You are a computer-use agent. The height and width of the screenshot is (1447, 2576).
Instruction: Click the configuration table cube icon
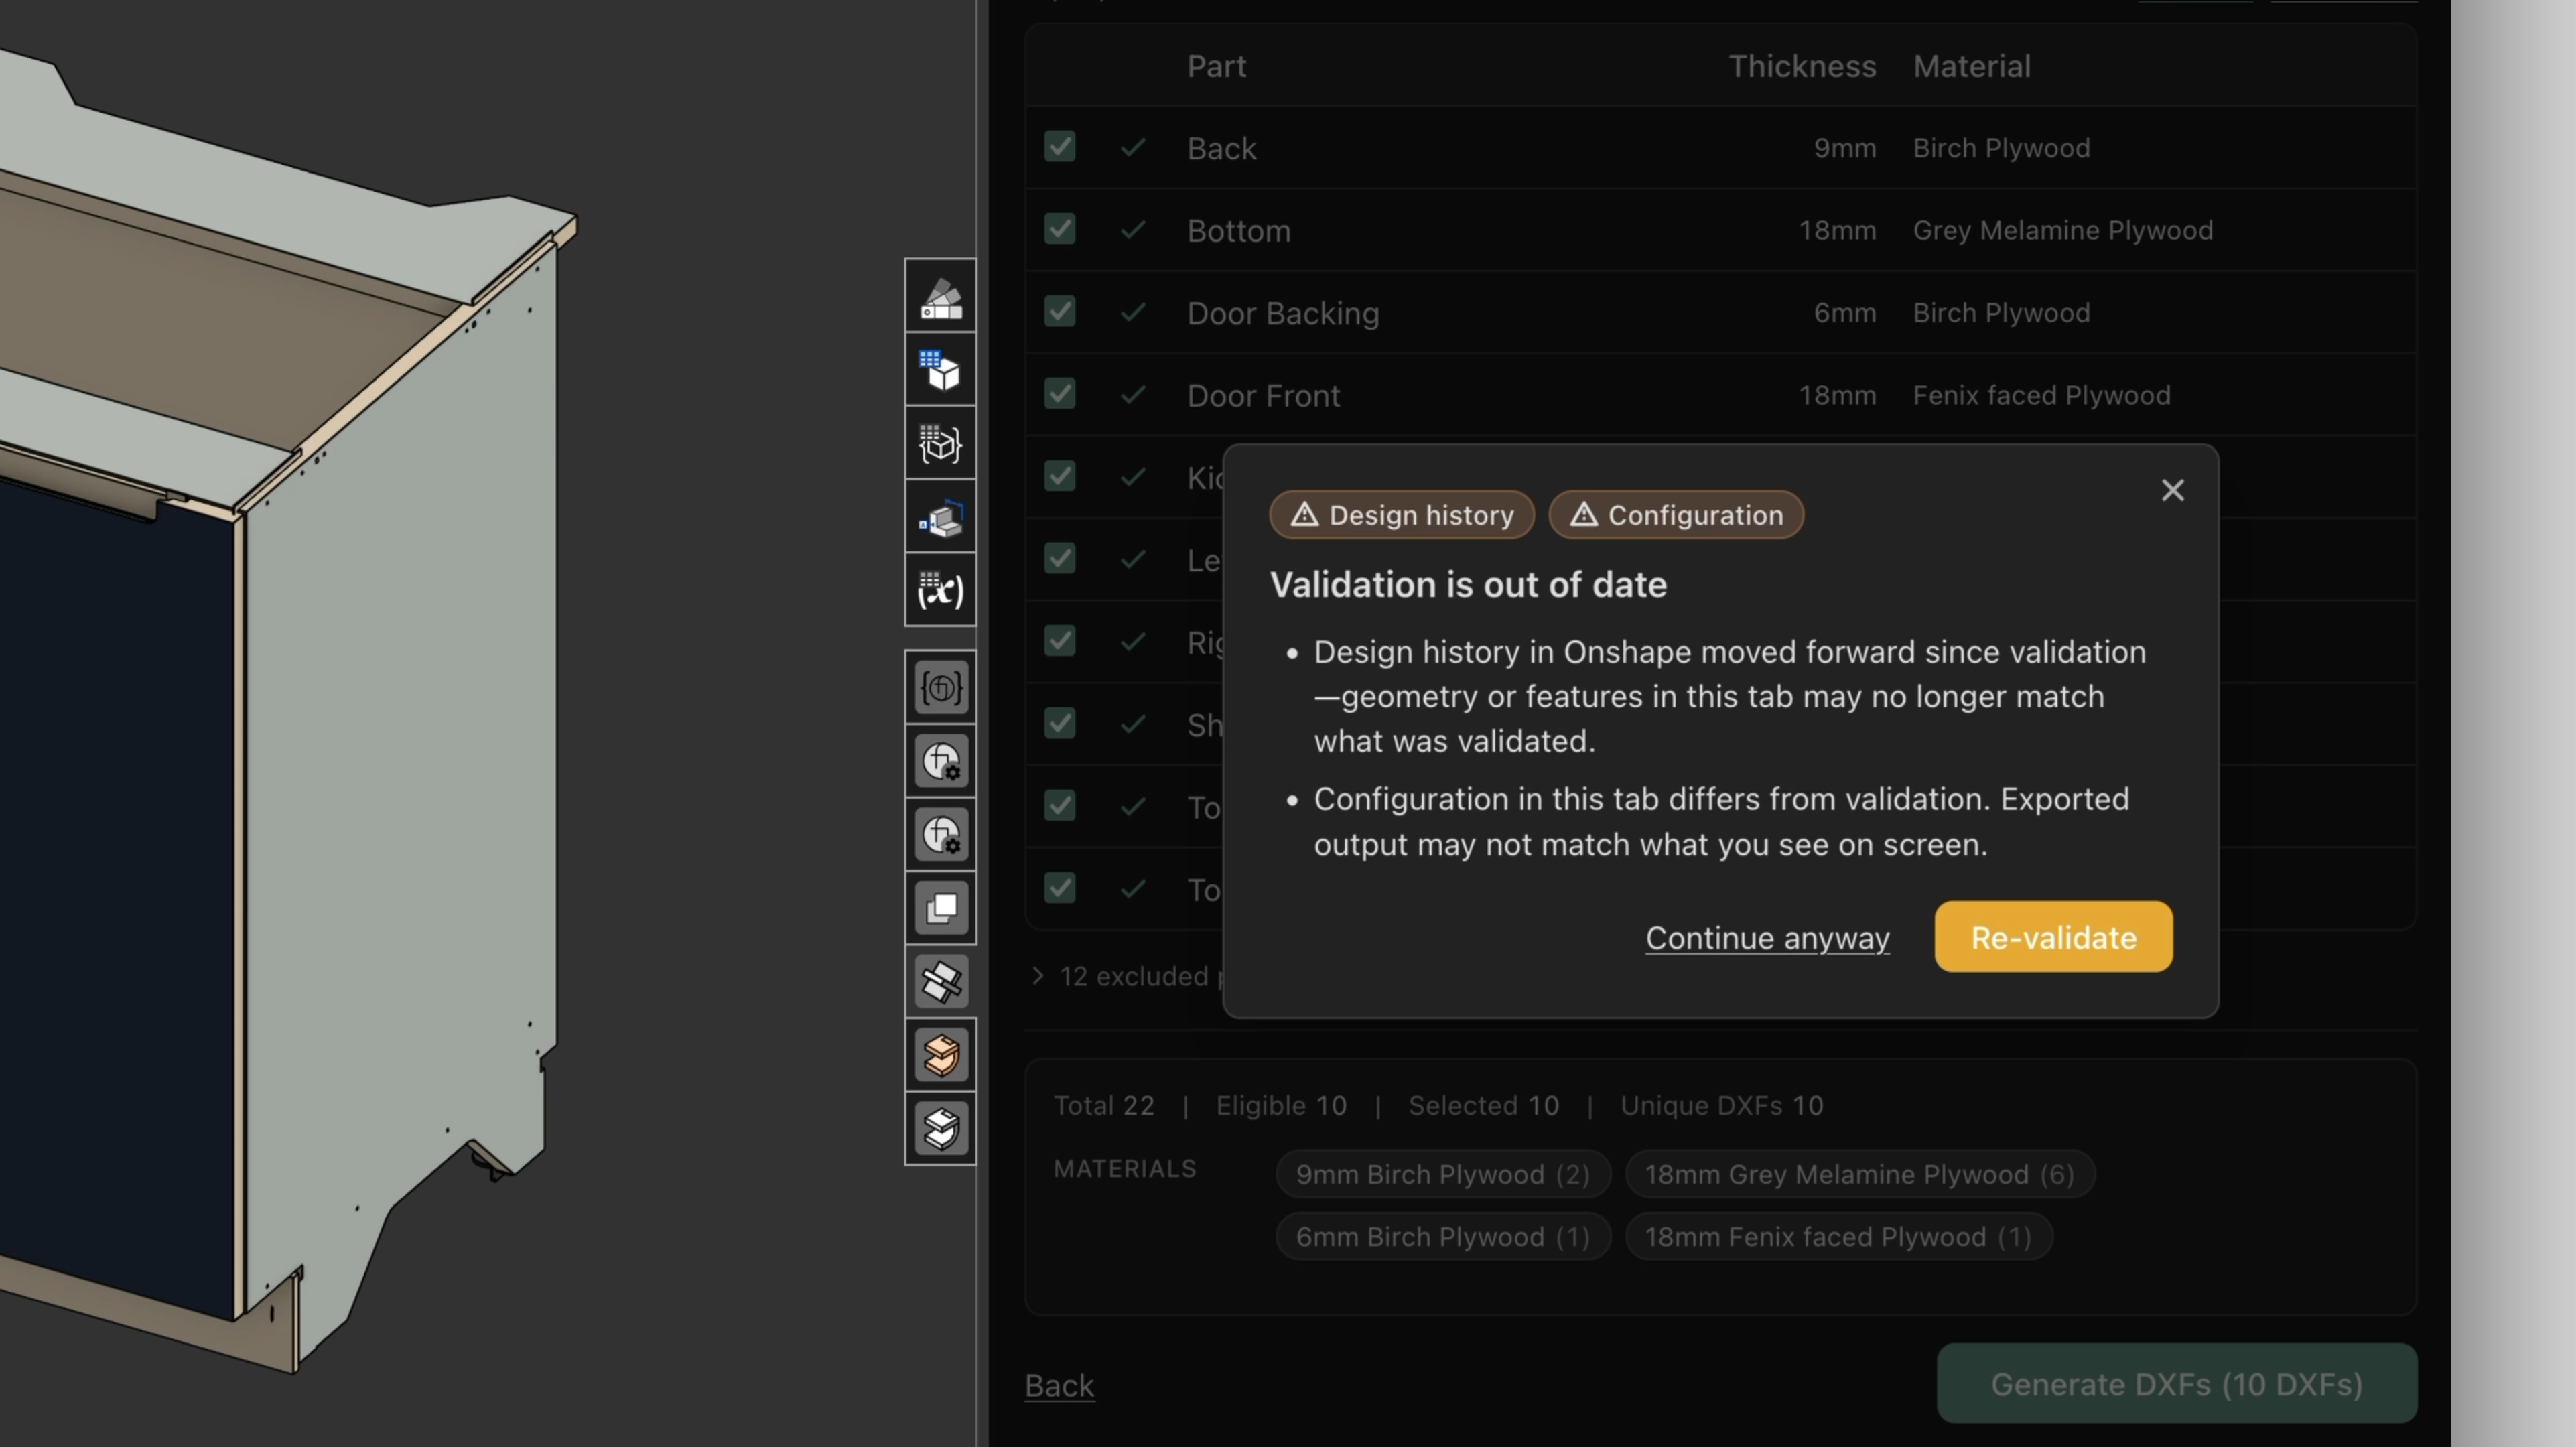940,370
